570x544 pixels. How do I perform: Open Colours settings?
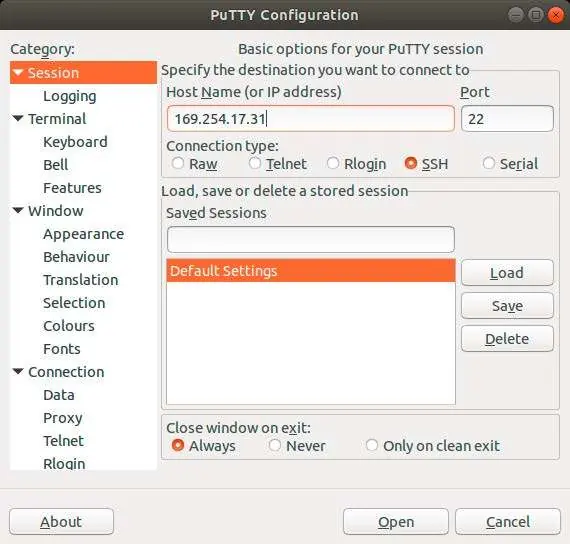(x=69, y=326)
